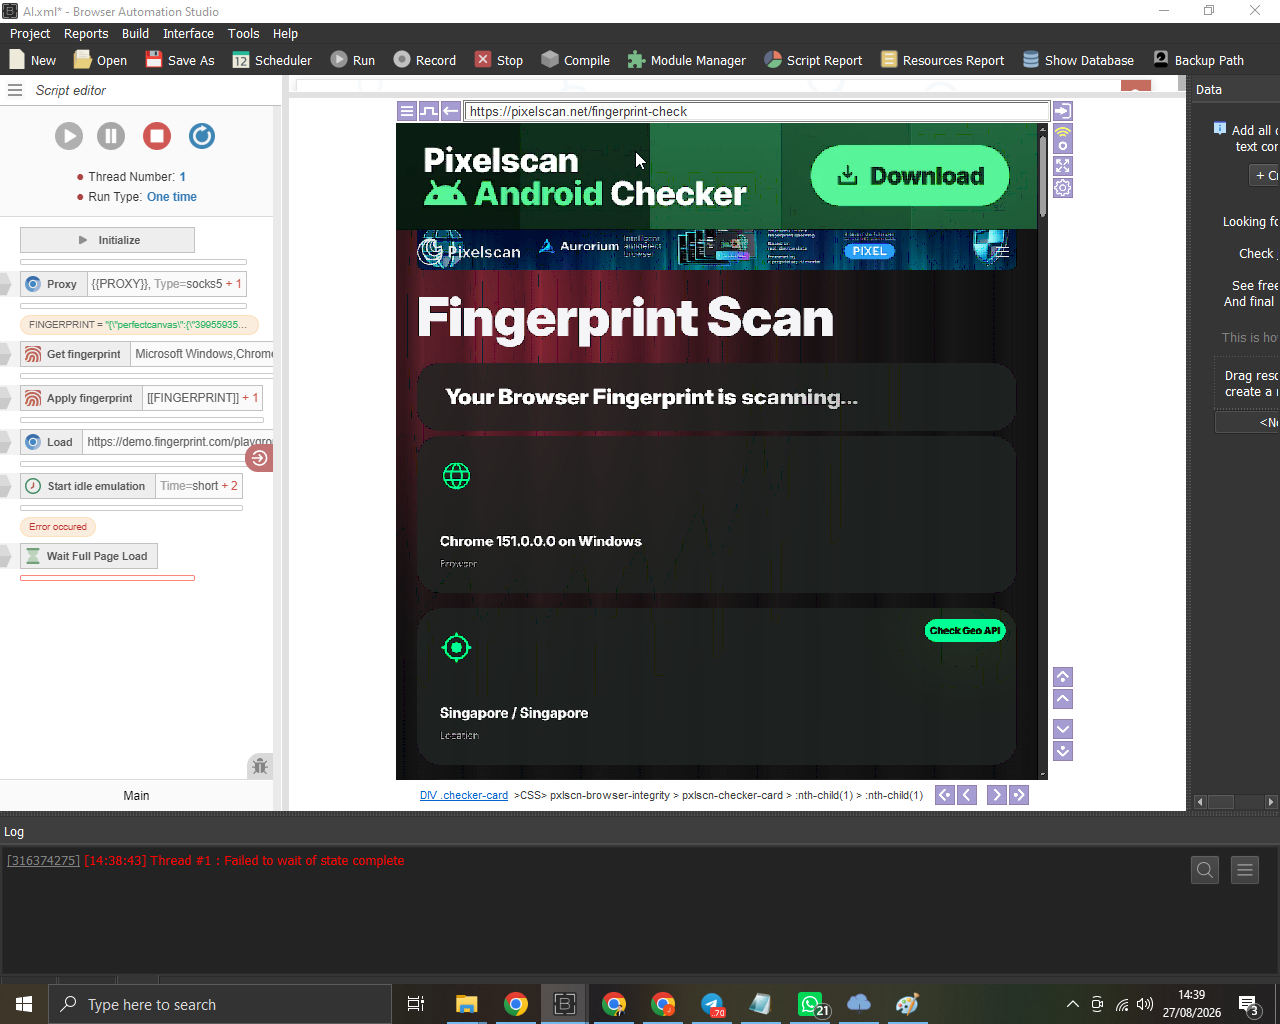Screen dimensions: 1280x1024
Task: Click the Download button on the Pixelscan page
Action: pos(910,176)
